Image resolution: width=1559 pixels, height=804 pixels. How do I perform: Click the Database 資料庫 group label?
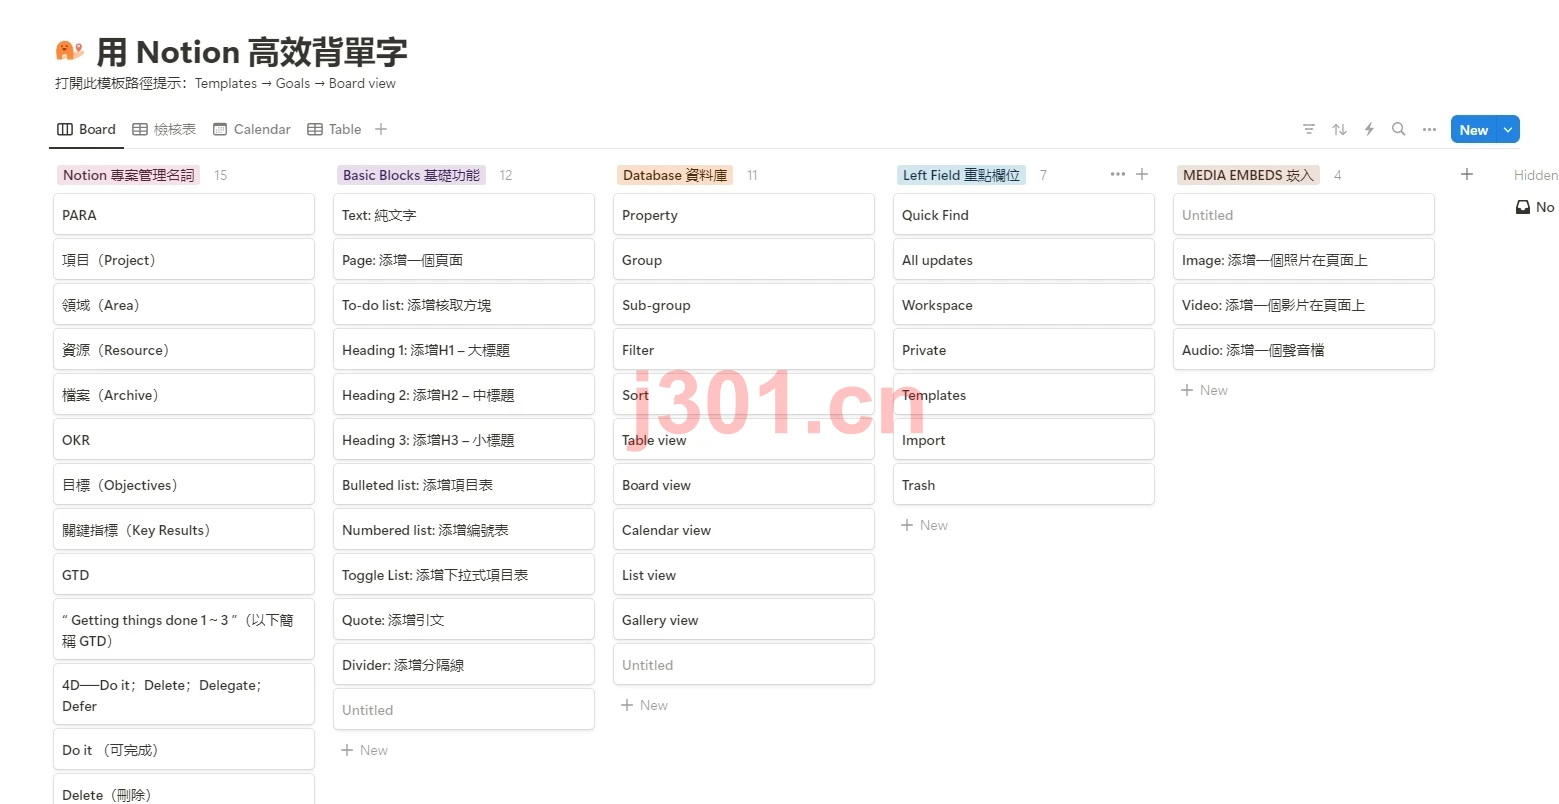[675, 175]
